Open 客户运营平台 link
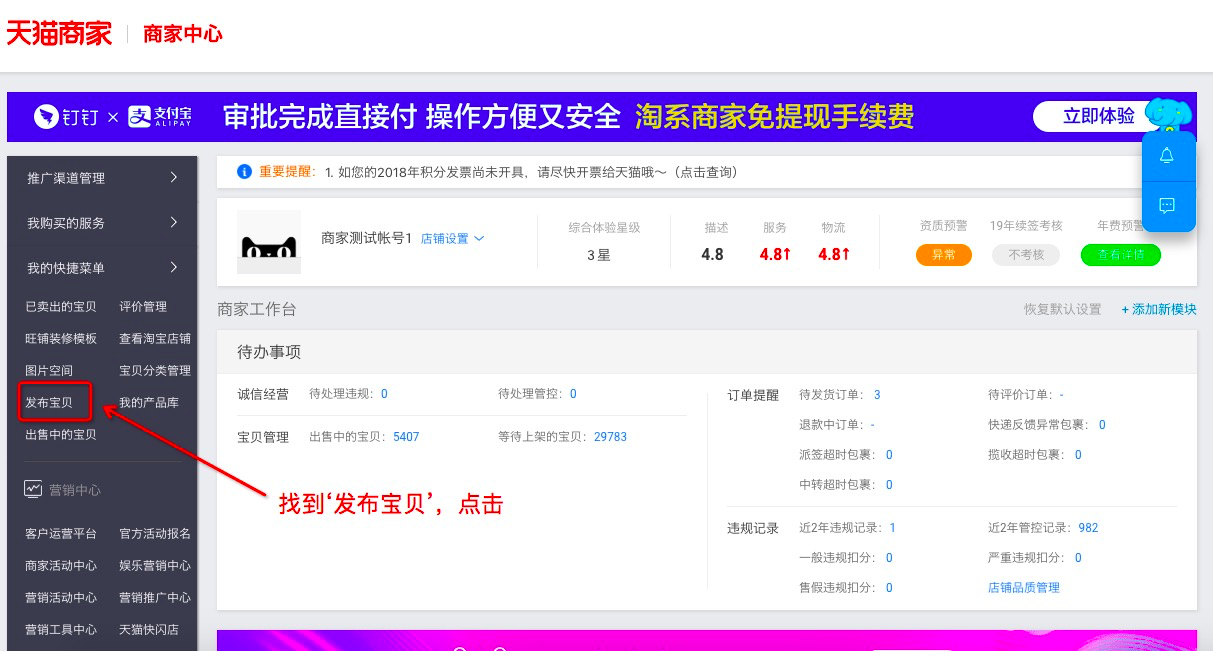Screen dimensions: 1213x651 tap(61, 535)
